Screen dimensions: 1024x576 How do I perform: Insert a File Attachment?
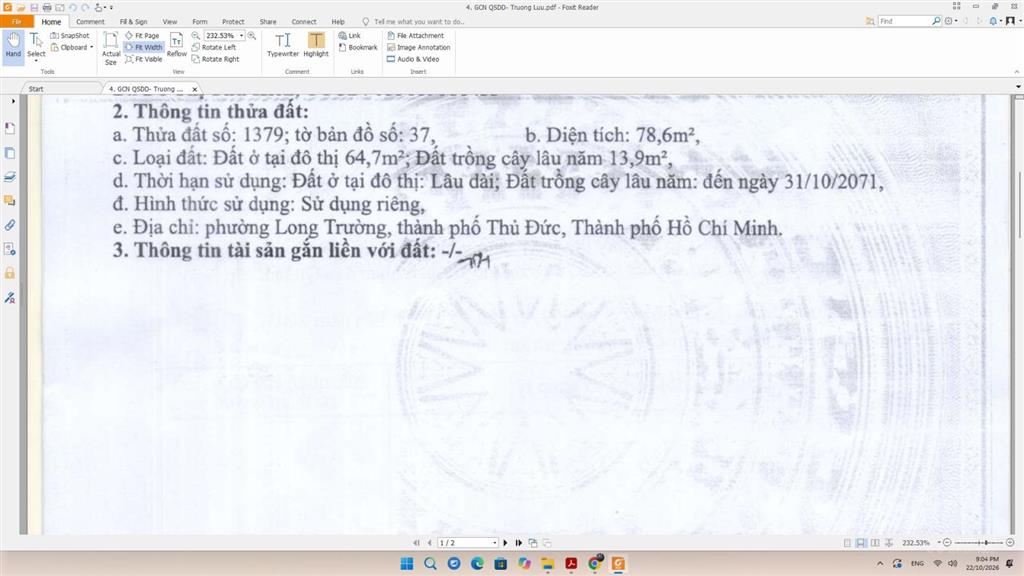pos(415,36)
